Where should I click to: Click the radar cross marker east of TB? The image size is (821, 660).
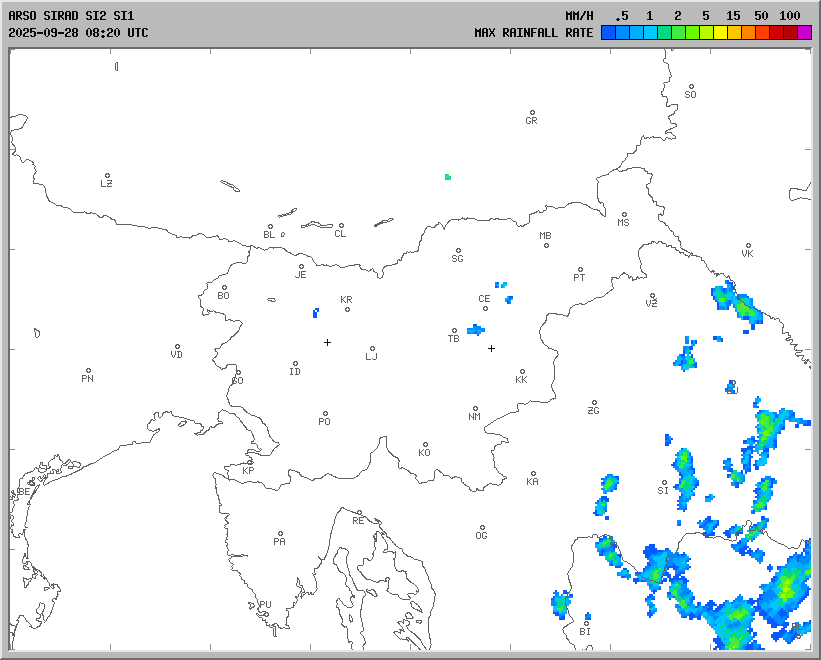(491, 348)
